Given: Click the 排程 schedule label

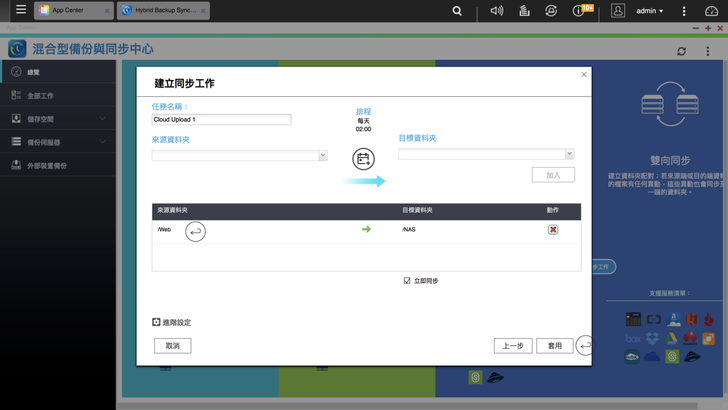Looking at the screenshot, I should click(x=363, y=111).
